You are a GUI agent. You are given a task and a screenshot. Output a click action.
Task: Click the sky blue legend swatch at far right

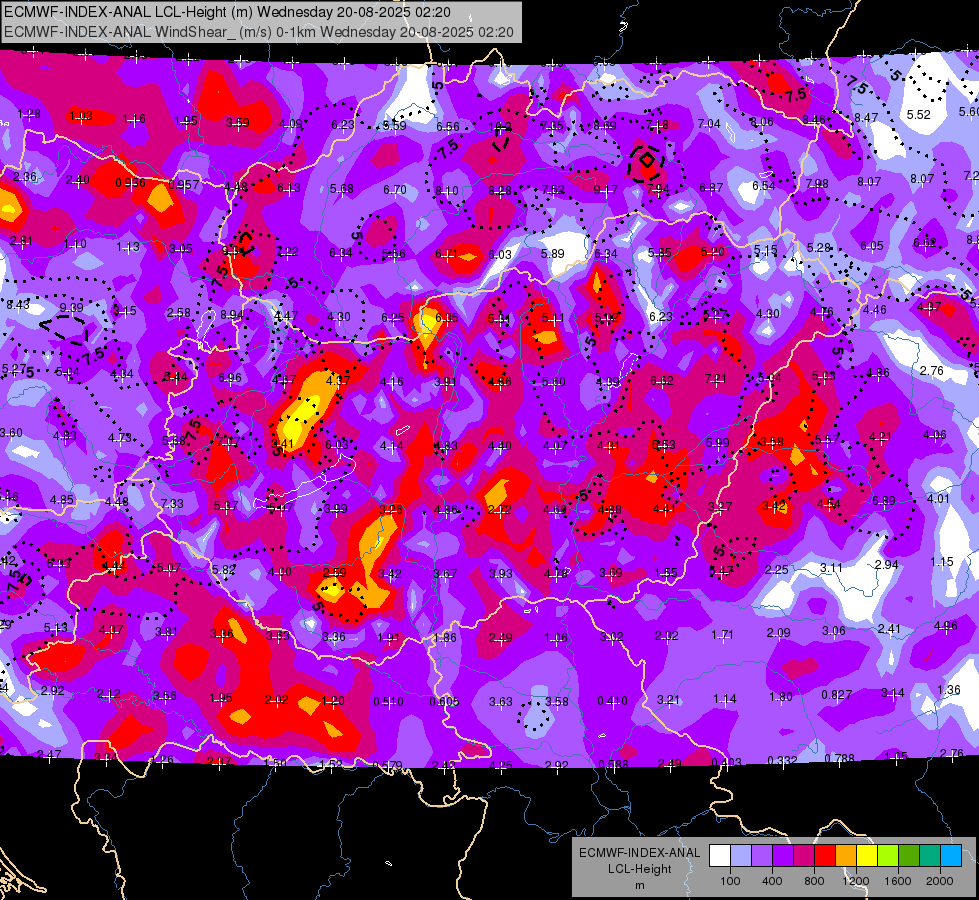[951, 855]
